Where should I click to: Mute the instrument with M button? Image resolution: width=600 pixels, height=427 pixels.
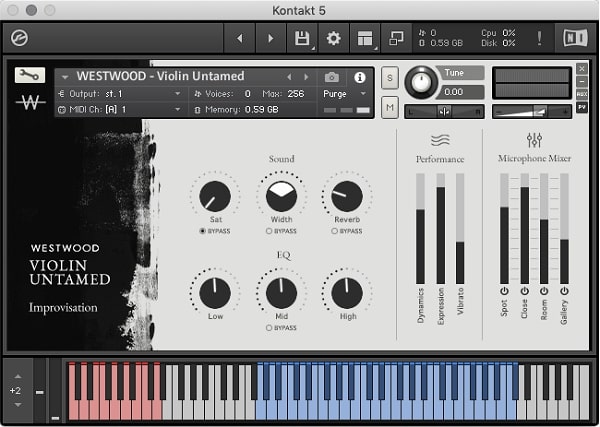click(390, 108)
